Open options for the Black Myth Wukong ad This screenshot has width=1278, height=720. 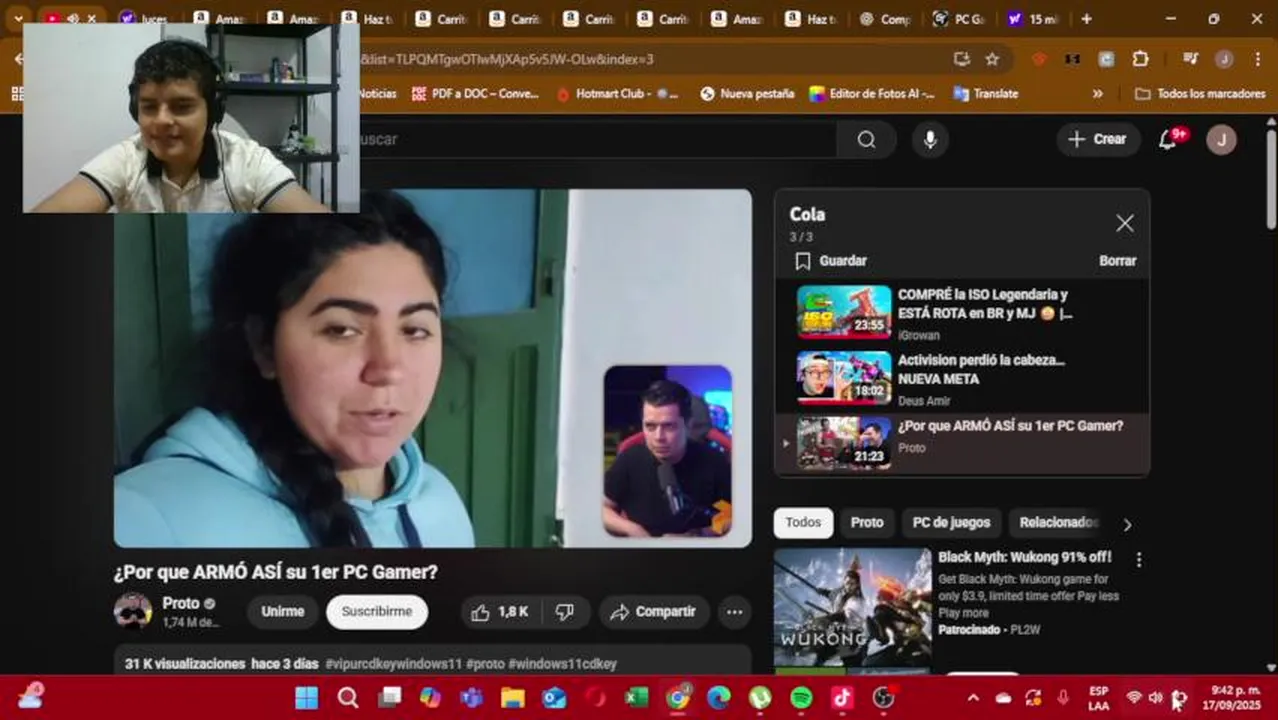pyautogui.click(x=1138, y=560)
